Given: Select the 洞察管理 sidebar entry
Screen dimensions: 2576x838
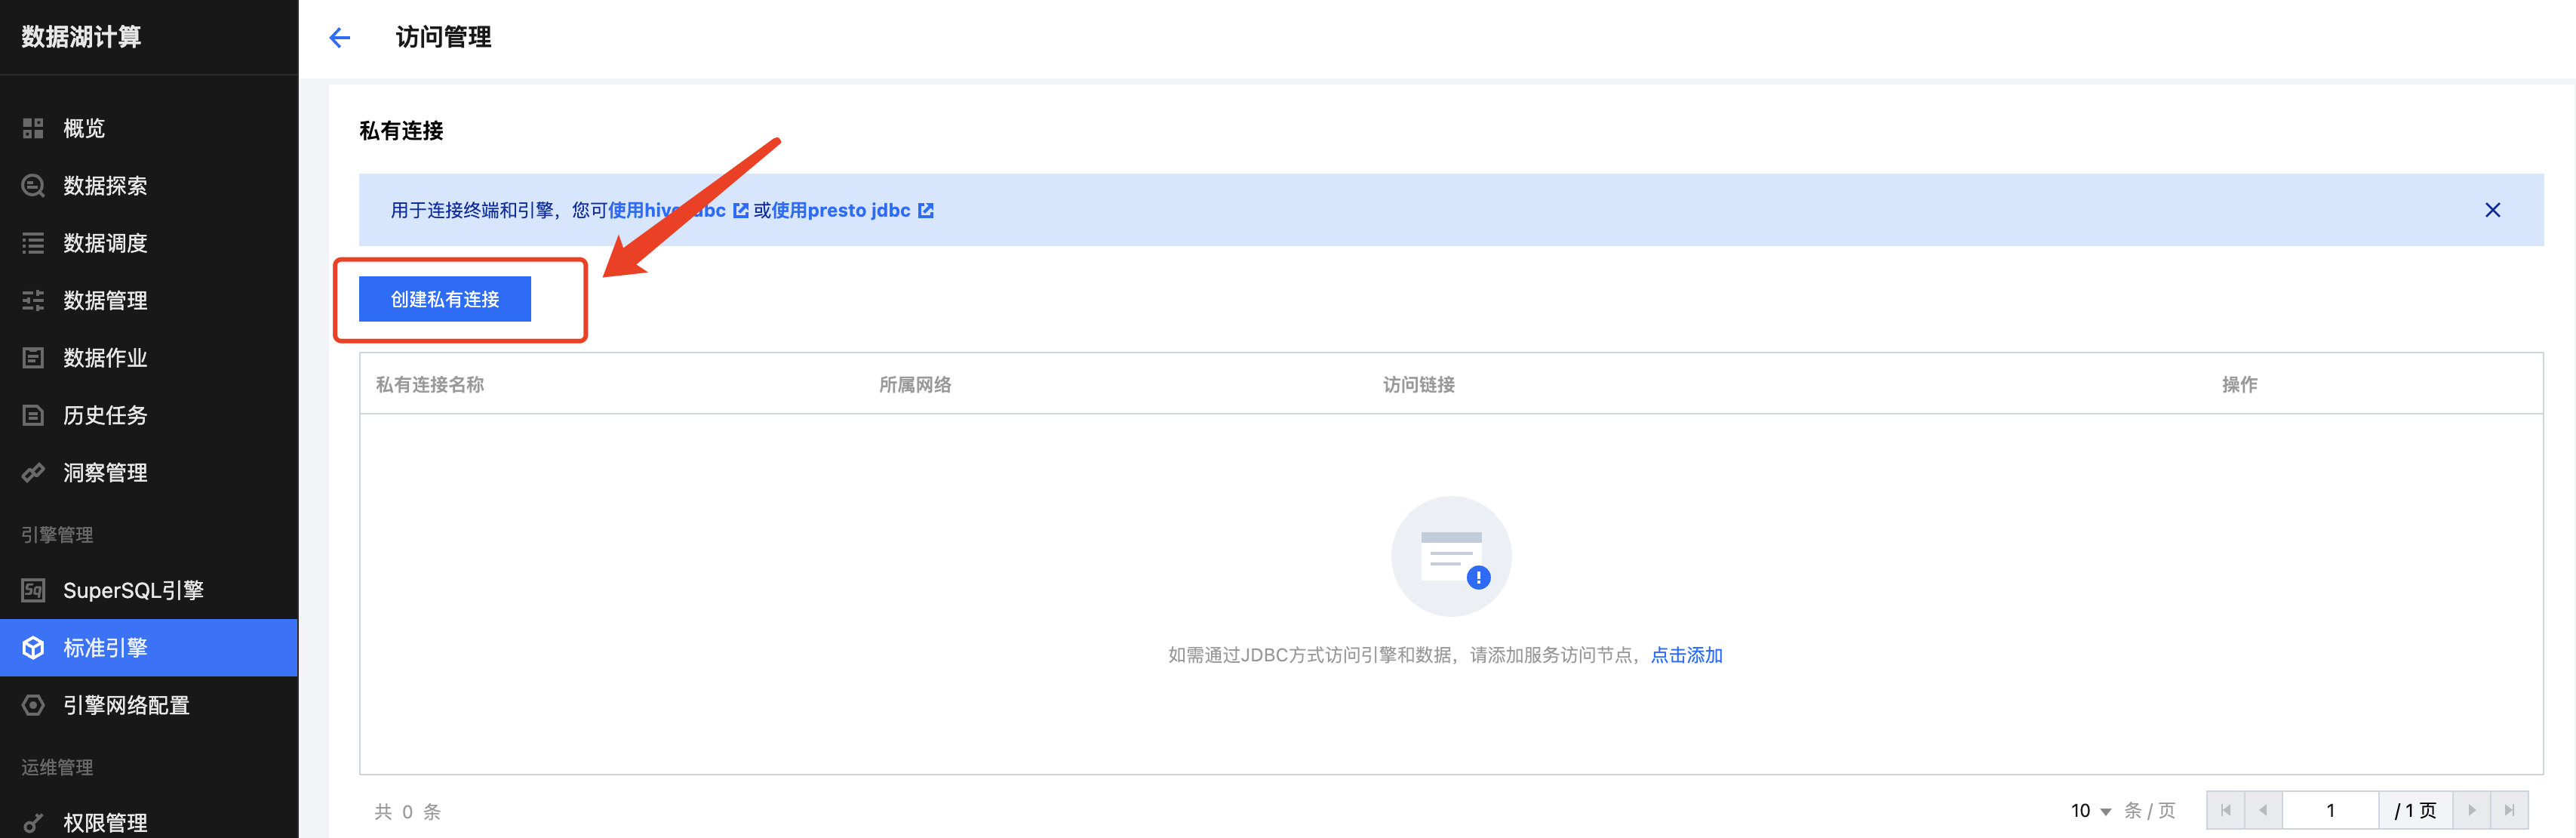Looking at the screenshot, I should pos(105,473).
